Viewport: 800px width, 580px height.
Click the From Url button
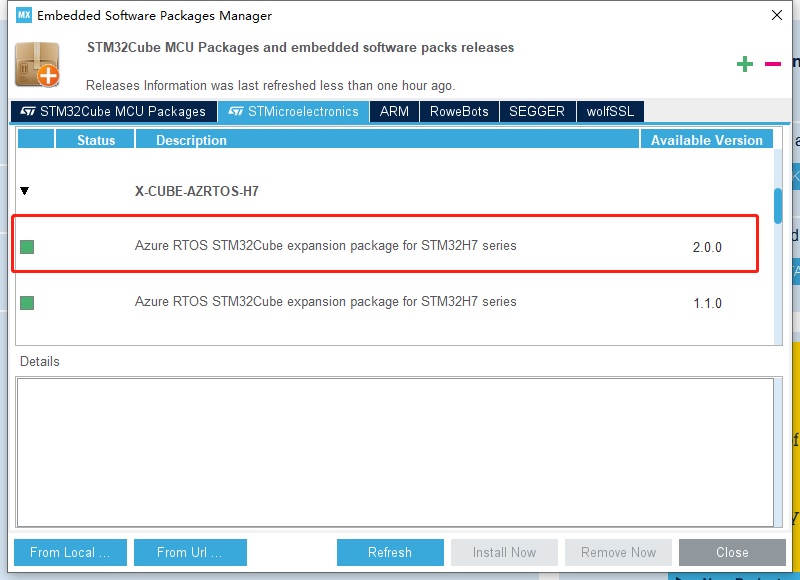pyautogui.click(x=190, y=552)
